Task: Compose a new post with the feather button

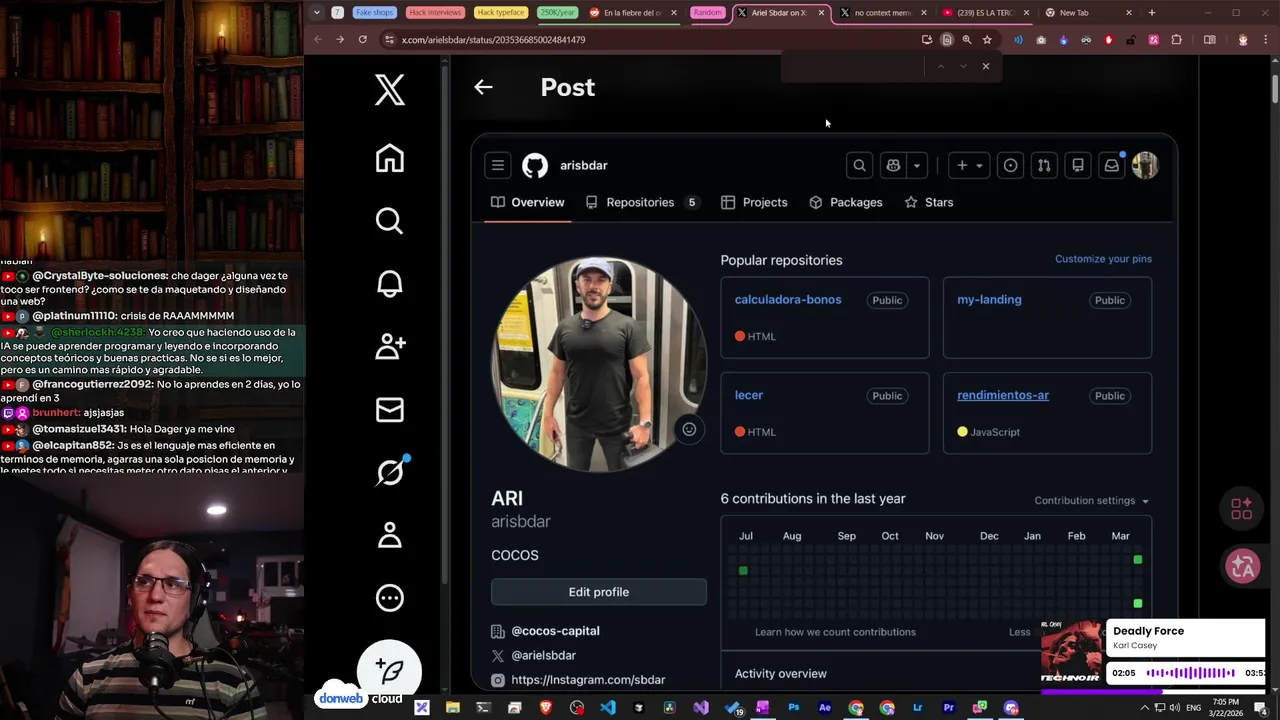Action: [390, 670]
